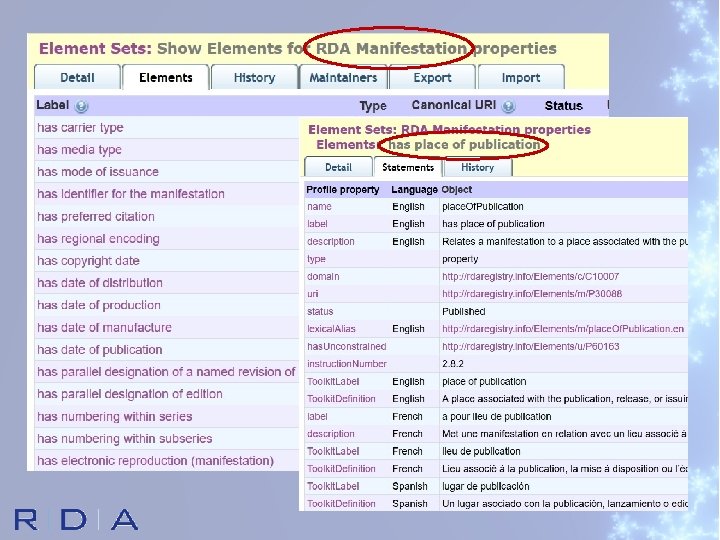Click the 'instructionNumber' profile property

(x=347, y=364)
